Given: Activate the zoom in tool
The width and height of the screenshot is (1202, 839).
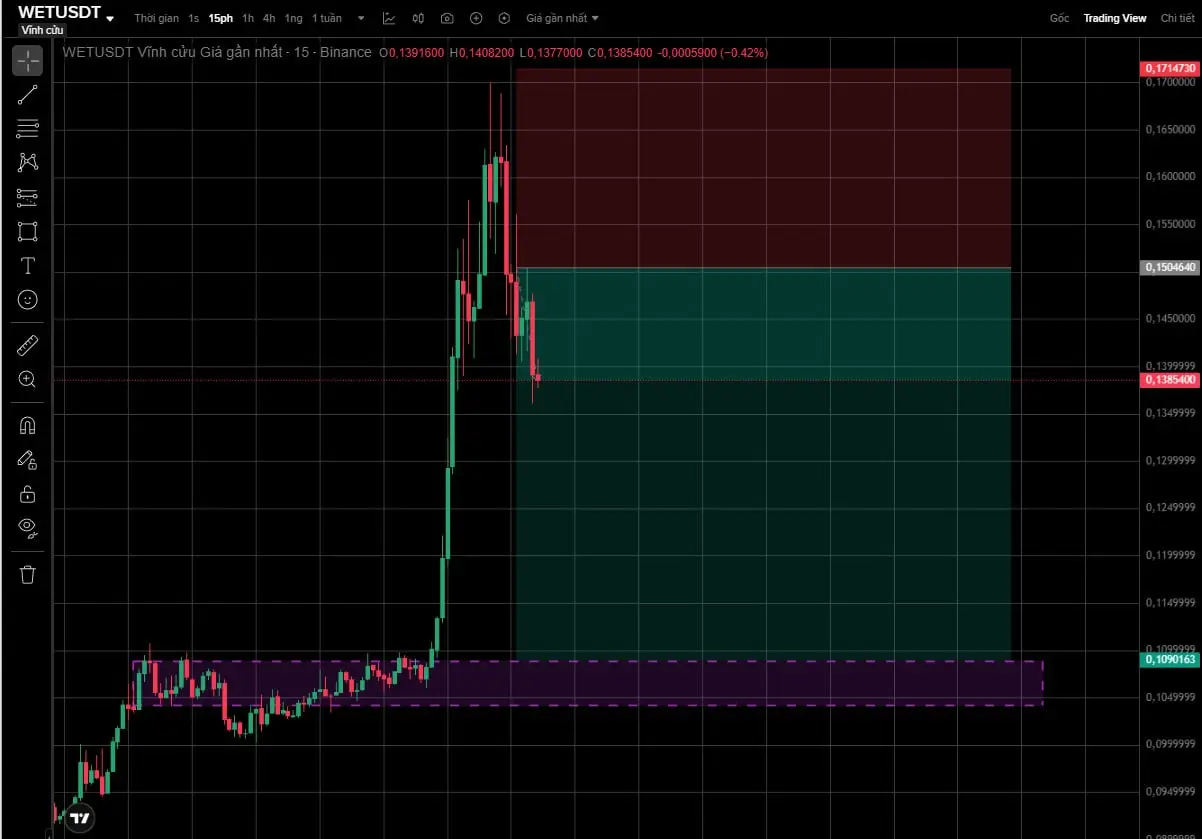Looking at the screenshot, I should coord(27,379).
